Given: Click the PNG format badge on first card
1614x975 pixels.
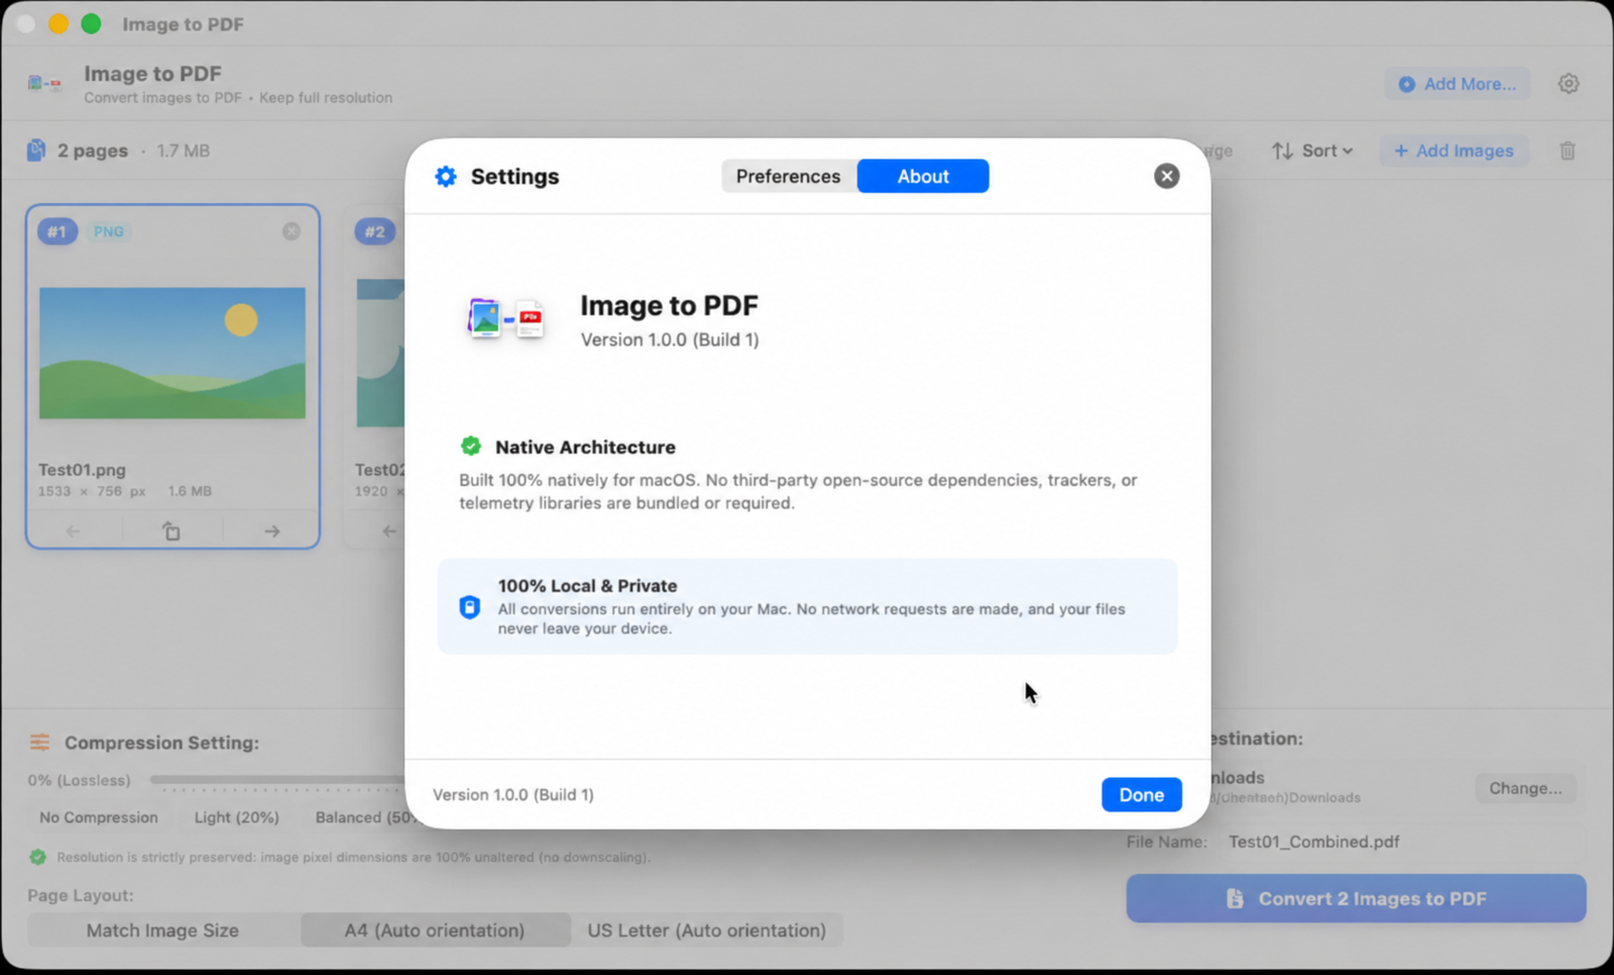Looking at the screenshot, I should click(108, 232).
